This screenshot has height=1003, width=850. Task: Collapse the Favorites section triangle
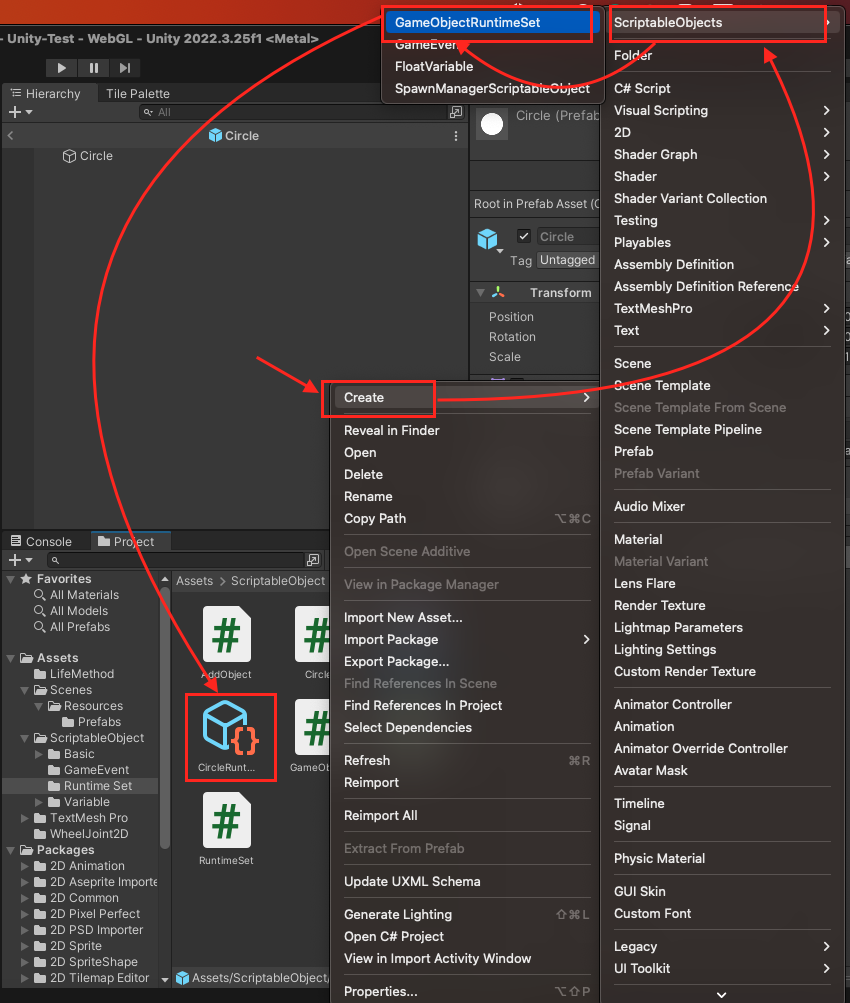click(11, 578)
